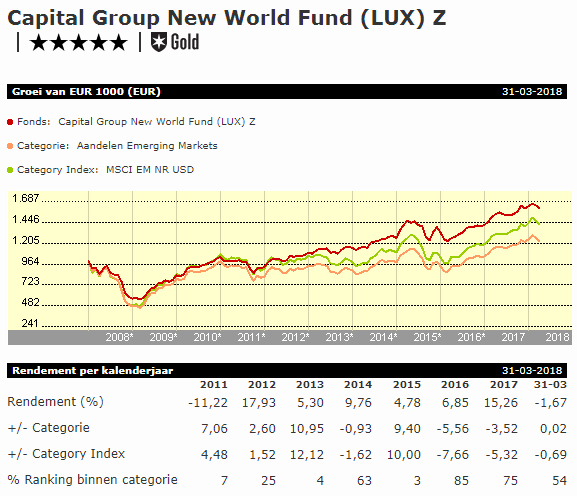Click the 2011 column header in table

214,385
